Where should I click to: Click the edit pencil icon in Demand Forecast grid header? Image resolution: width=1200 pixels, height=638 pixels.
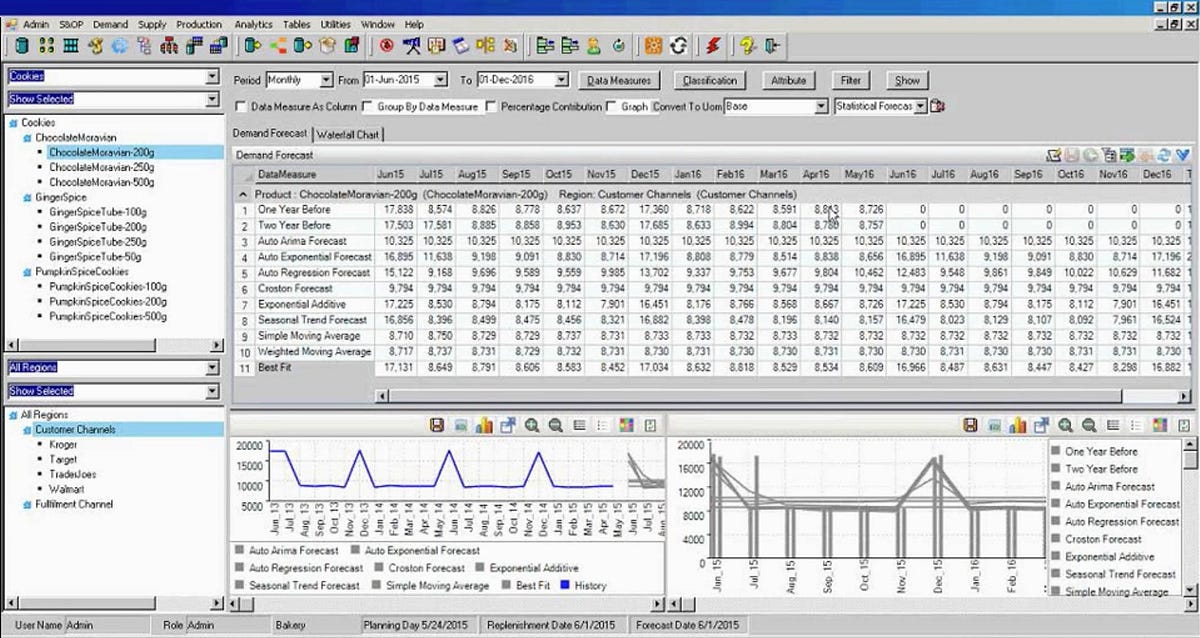point(1054,155)
